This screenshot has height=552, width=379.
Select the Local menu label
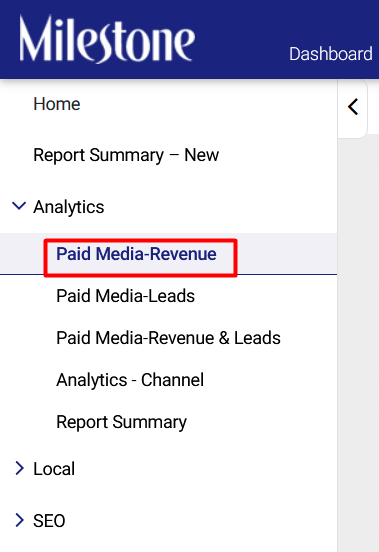[54, 469]
